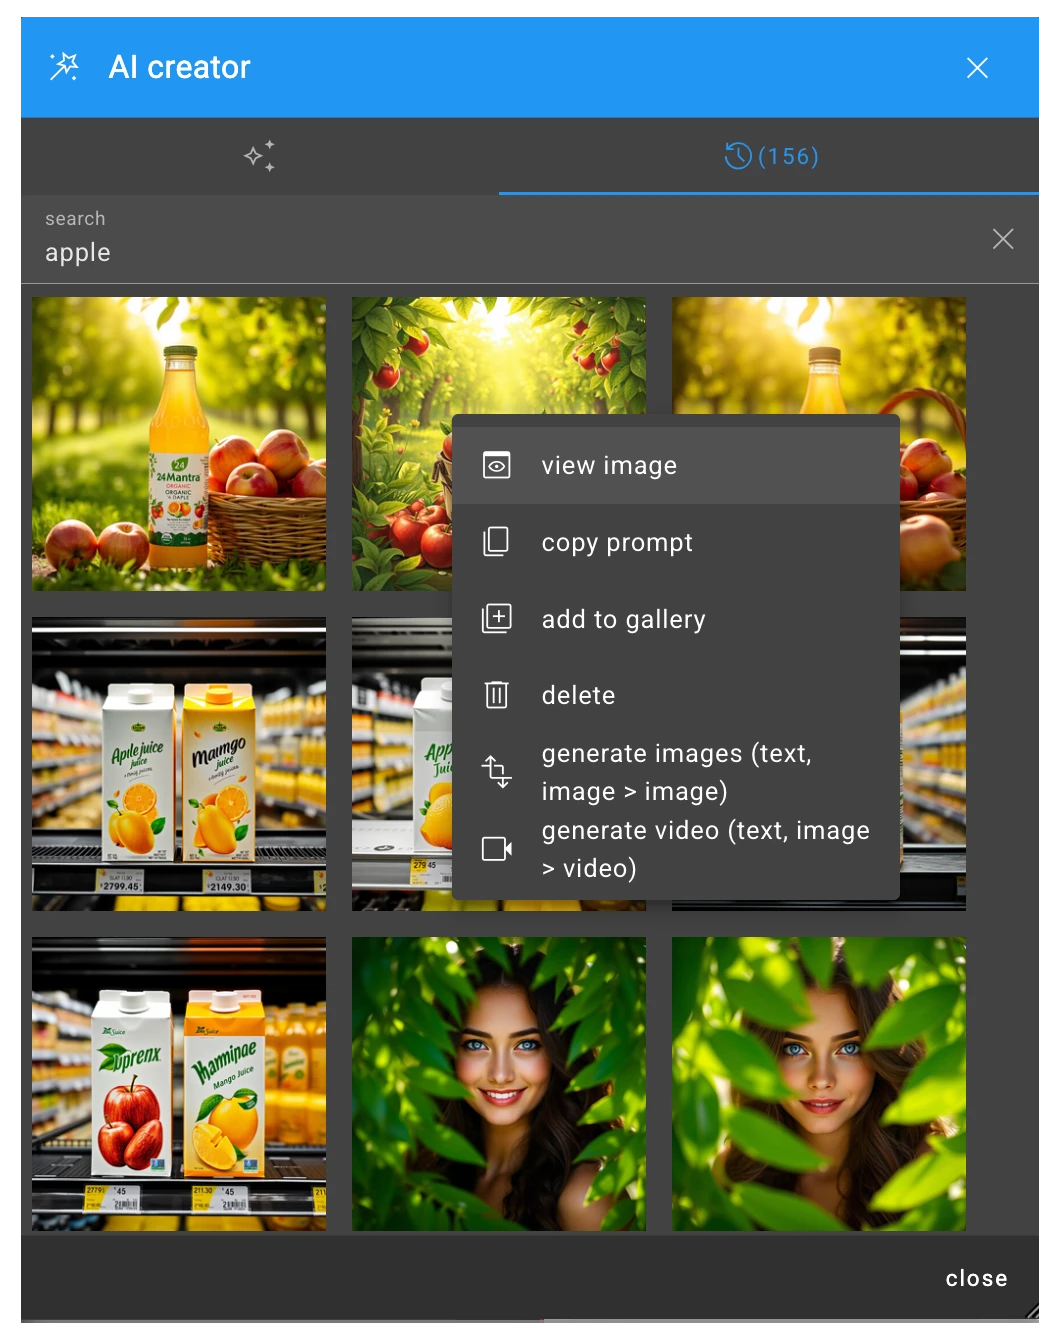The width and height of the screenshot is (1060, 1340).
Task: View the woman among green leaves thumbnail
Action: pos(498,1083)
